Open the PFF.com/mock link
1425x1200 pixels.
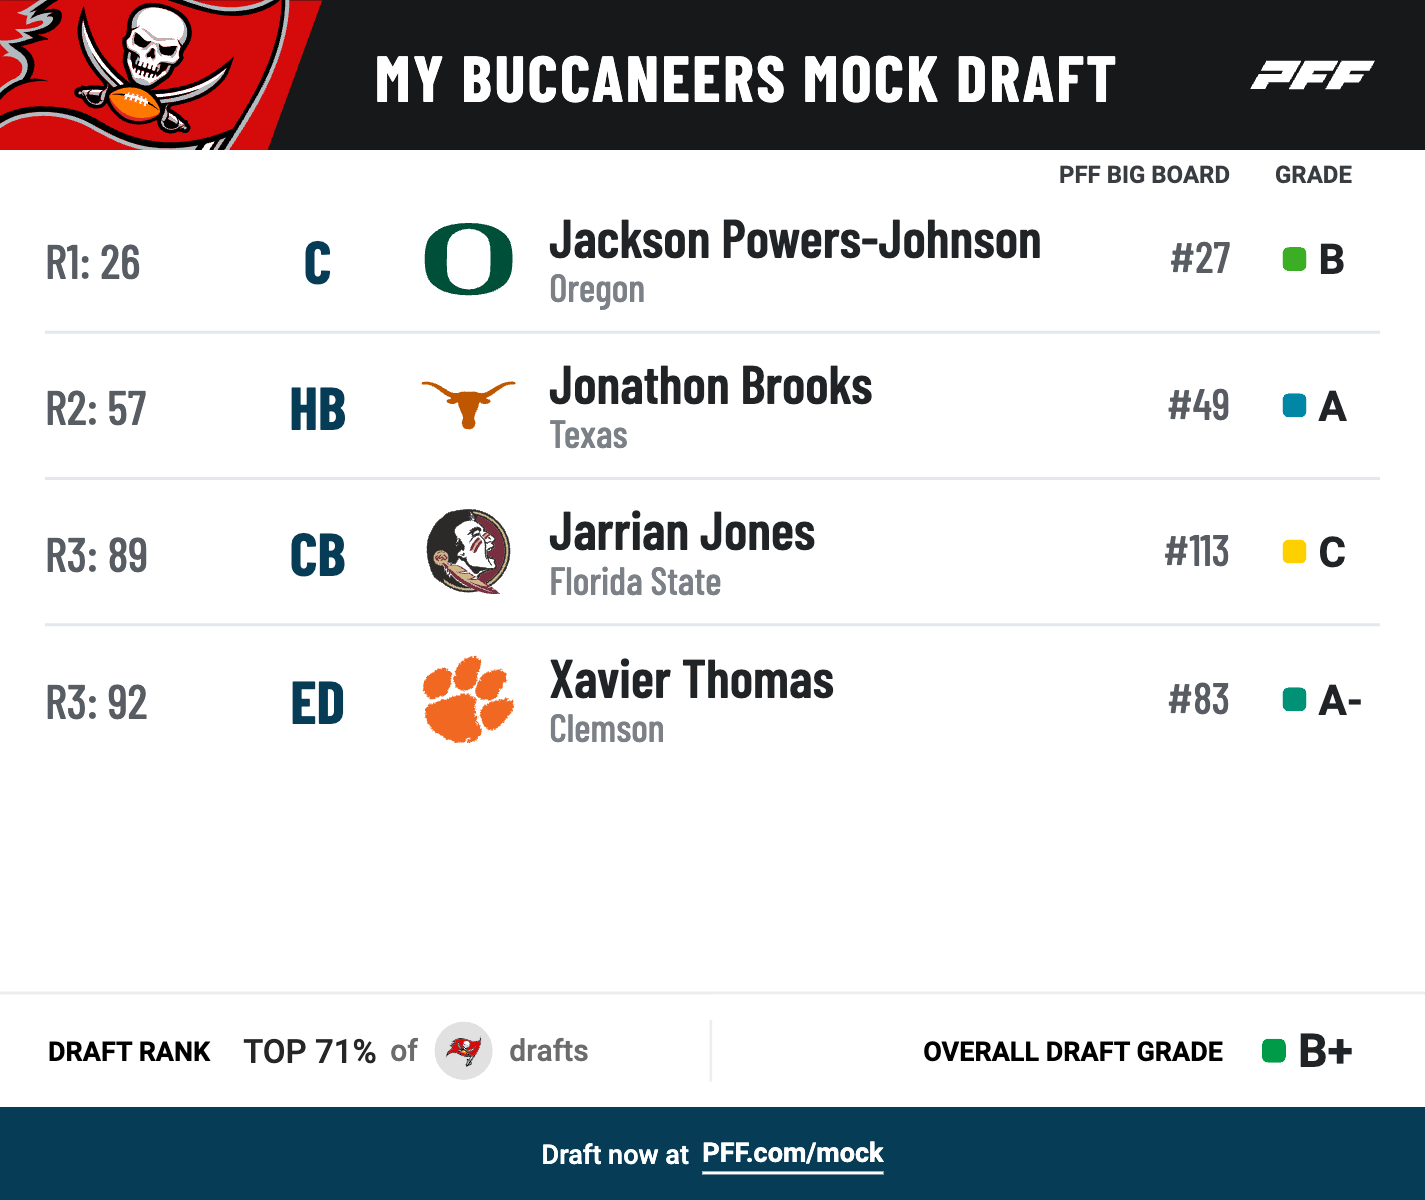[792, 1153]
